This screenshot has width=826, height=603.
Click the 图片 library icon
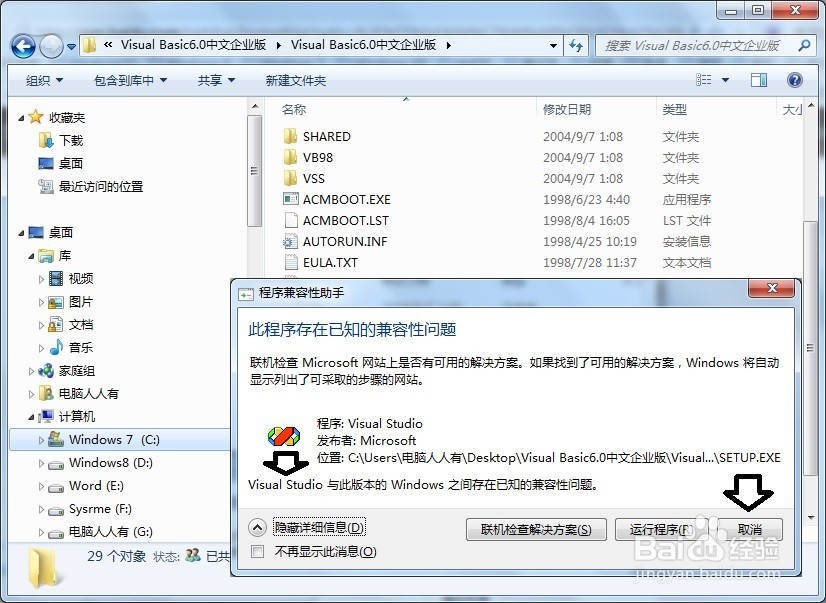click(56, 302)
